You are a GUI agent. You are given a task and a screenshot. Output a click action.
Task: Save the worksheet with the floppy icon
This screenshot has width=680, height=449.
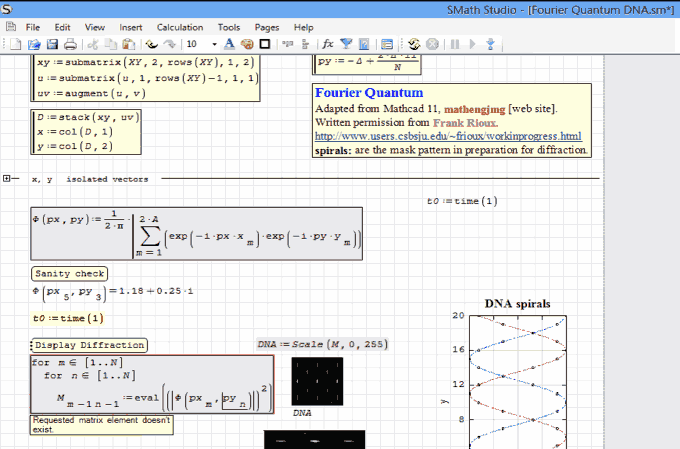[x=52, y=44]
